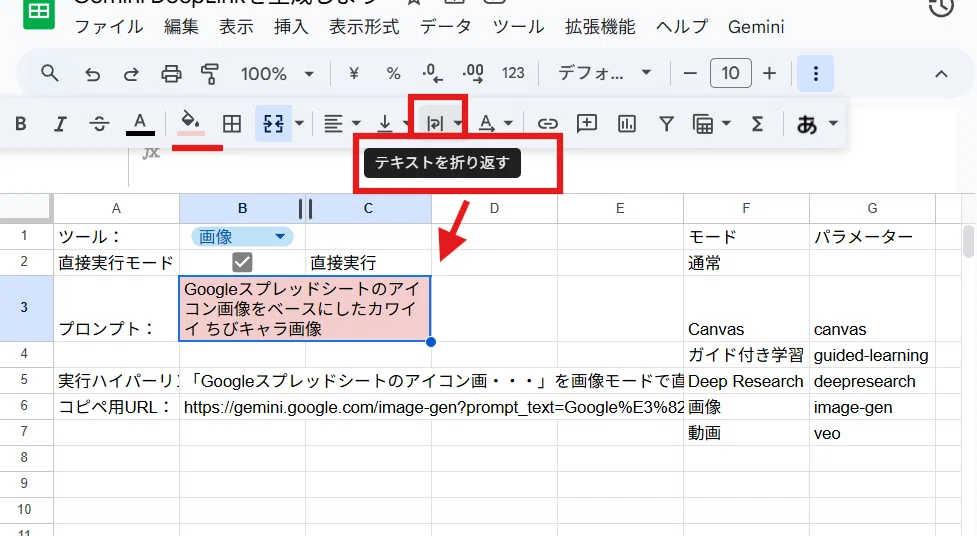977x536 pixels.
Task: Format as yen currency
Action: pos(354,74)
